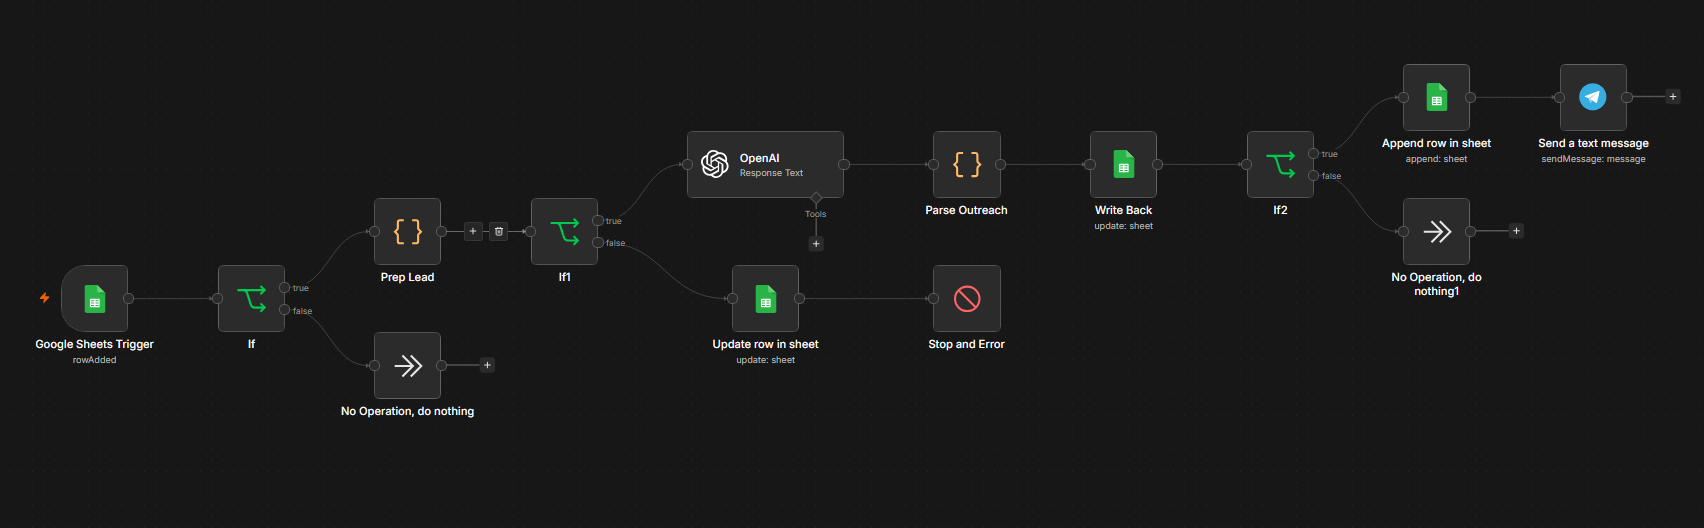The width and height of the screenshot is (1704, 528).
Task: Click the 'If1' node label
Action: pos(564,277)
